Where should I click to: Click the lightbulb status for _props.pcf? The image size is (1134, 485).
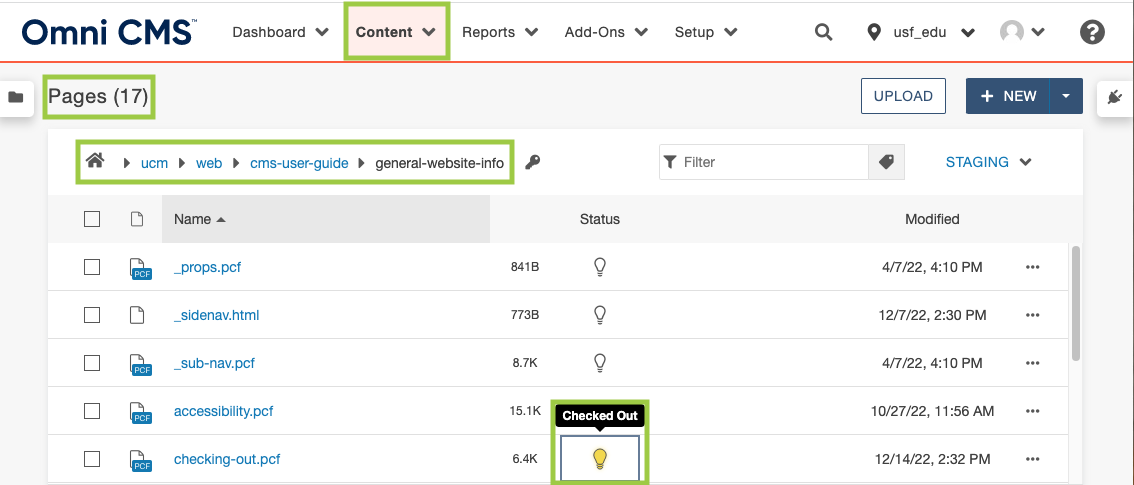pyautogui.click(x=600, y=267)
